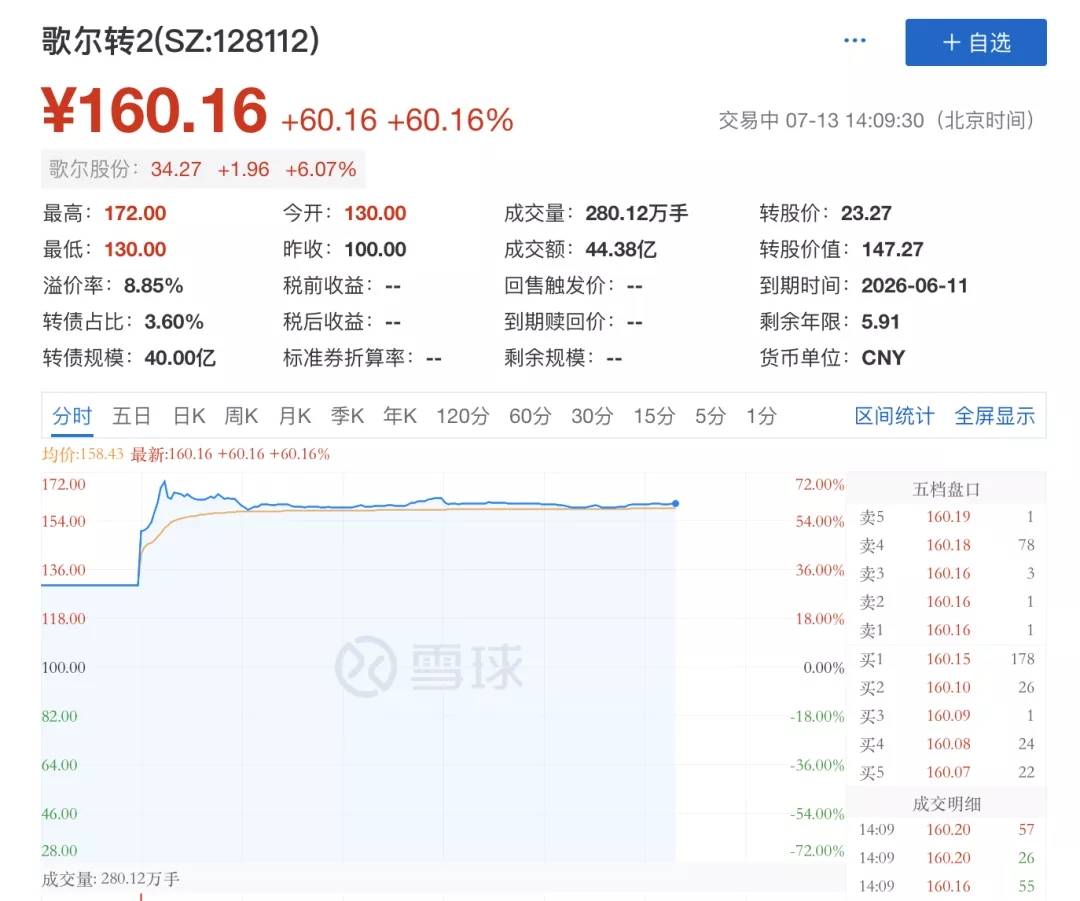
Task: Select the 买4 order row at 160.08
Action: (x=947, y=744)
